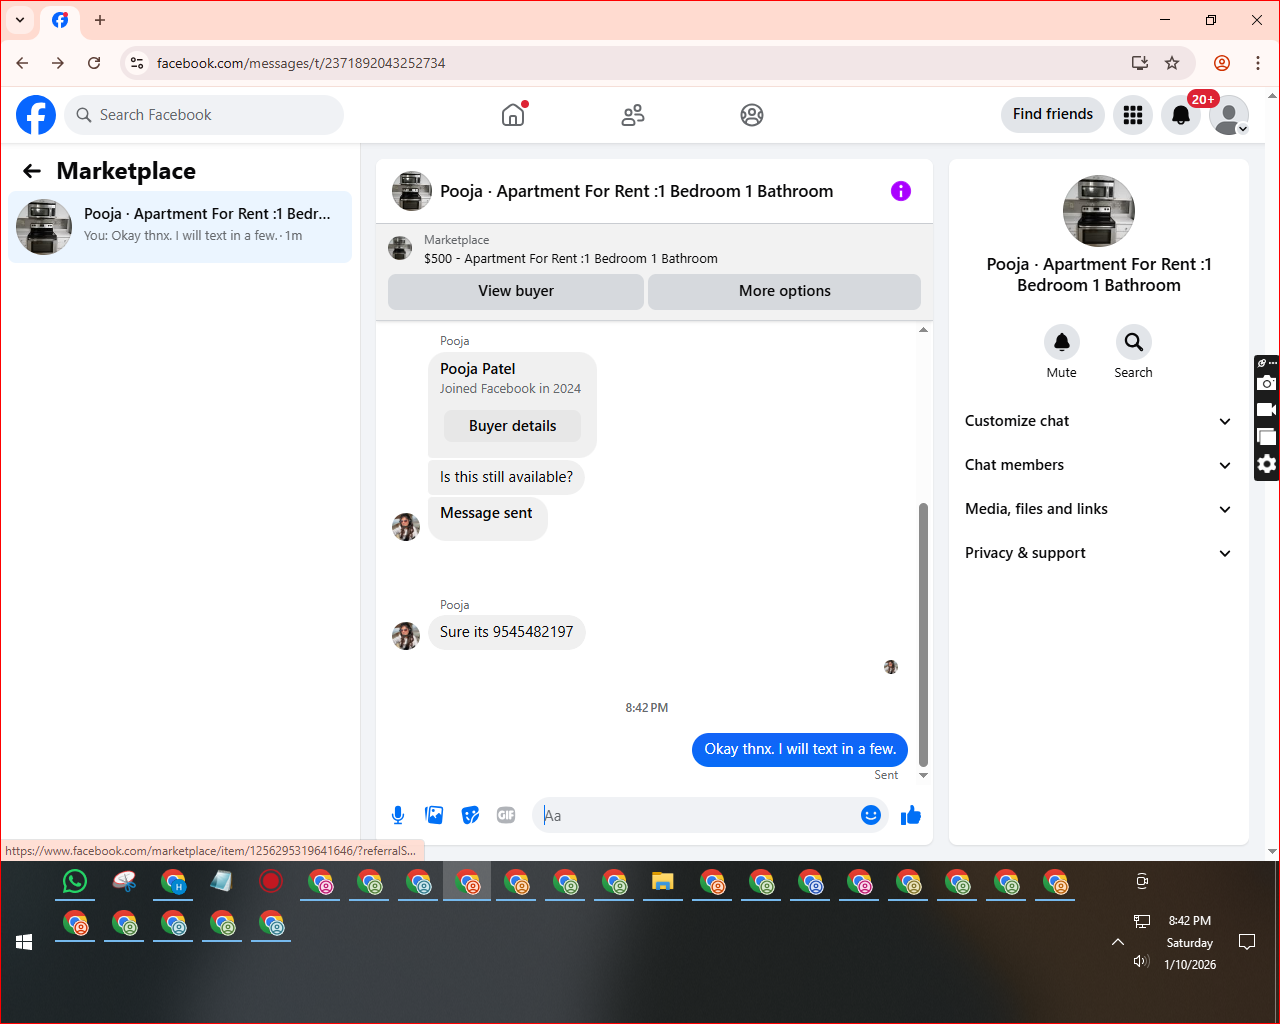The height and width of the screenshot is (1024, 1280).
Task: Show hidden tray icons chevron
Action: tap(1118, 941)
